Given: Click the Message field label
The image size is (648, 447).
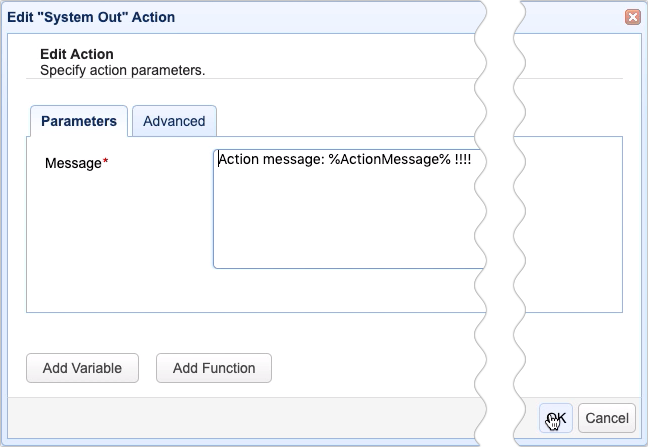Looking at the screenshot, I should point(73,163).
